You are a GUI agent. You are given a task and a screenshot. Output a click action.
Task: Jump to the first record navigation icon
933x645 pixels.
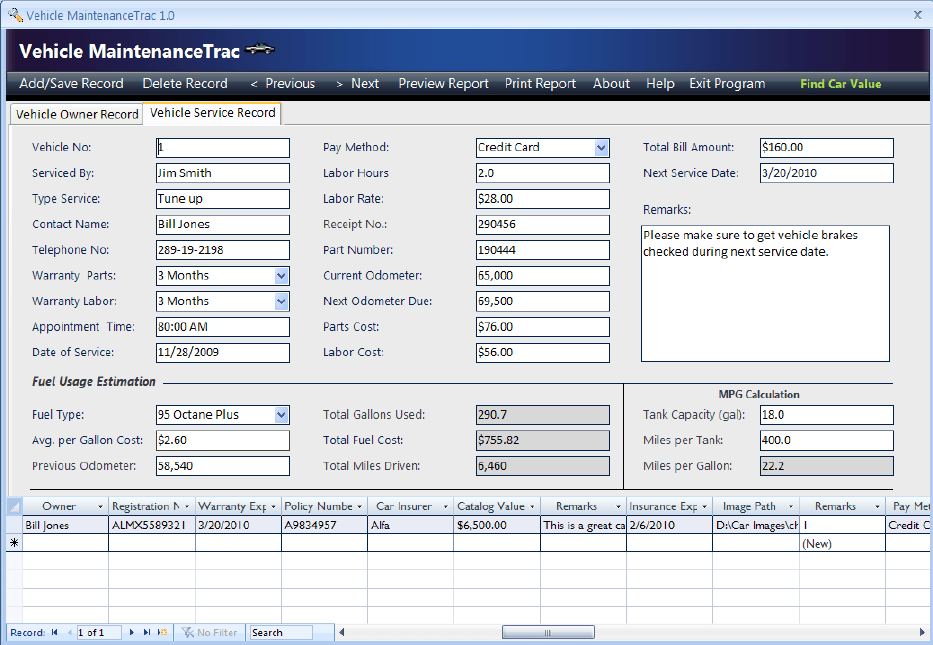(x=55, y=632)
